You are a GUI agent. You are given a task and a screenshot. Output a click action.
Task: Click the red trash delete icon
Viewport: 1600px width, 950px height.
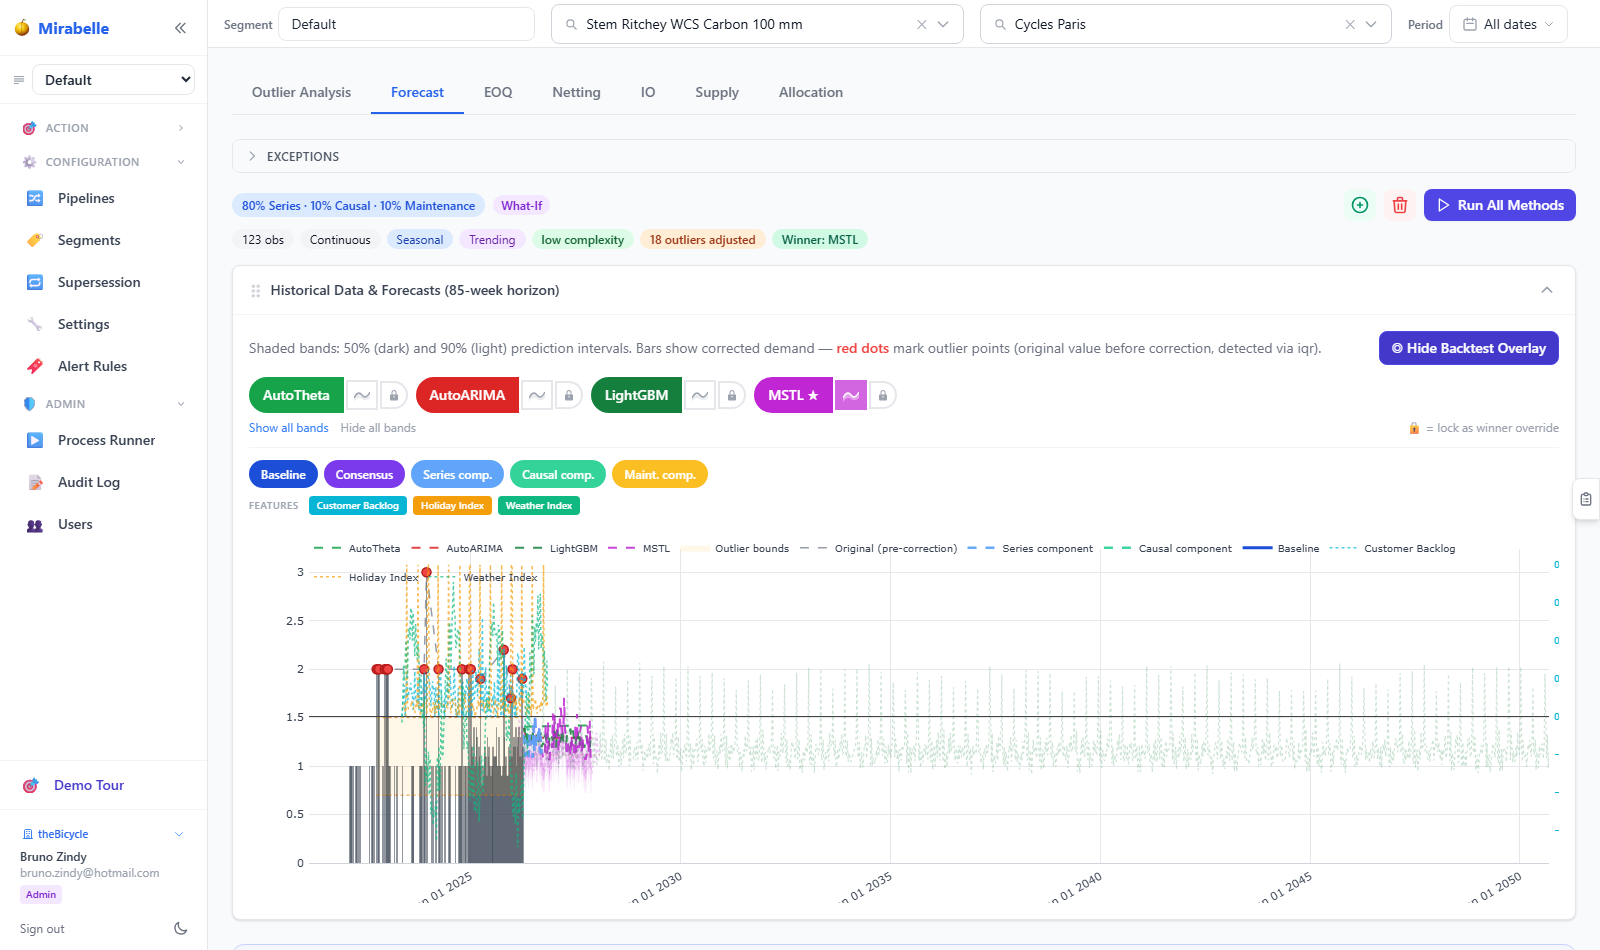1400,205
